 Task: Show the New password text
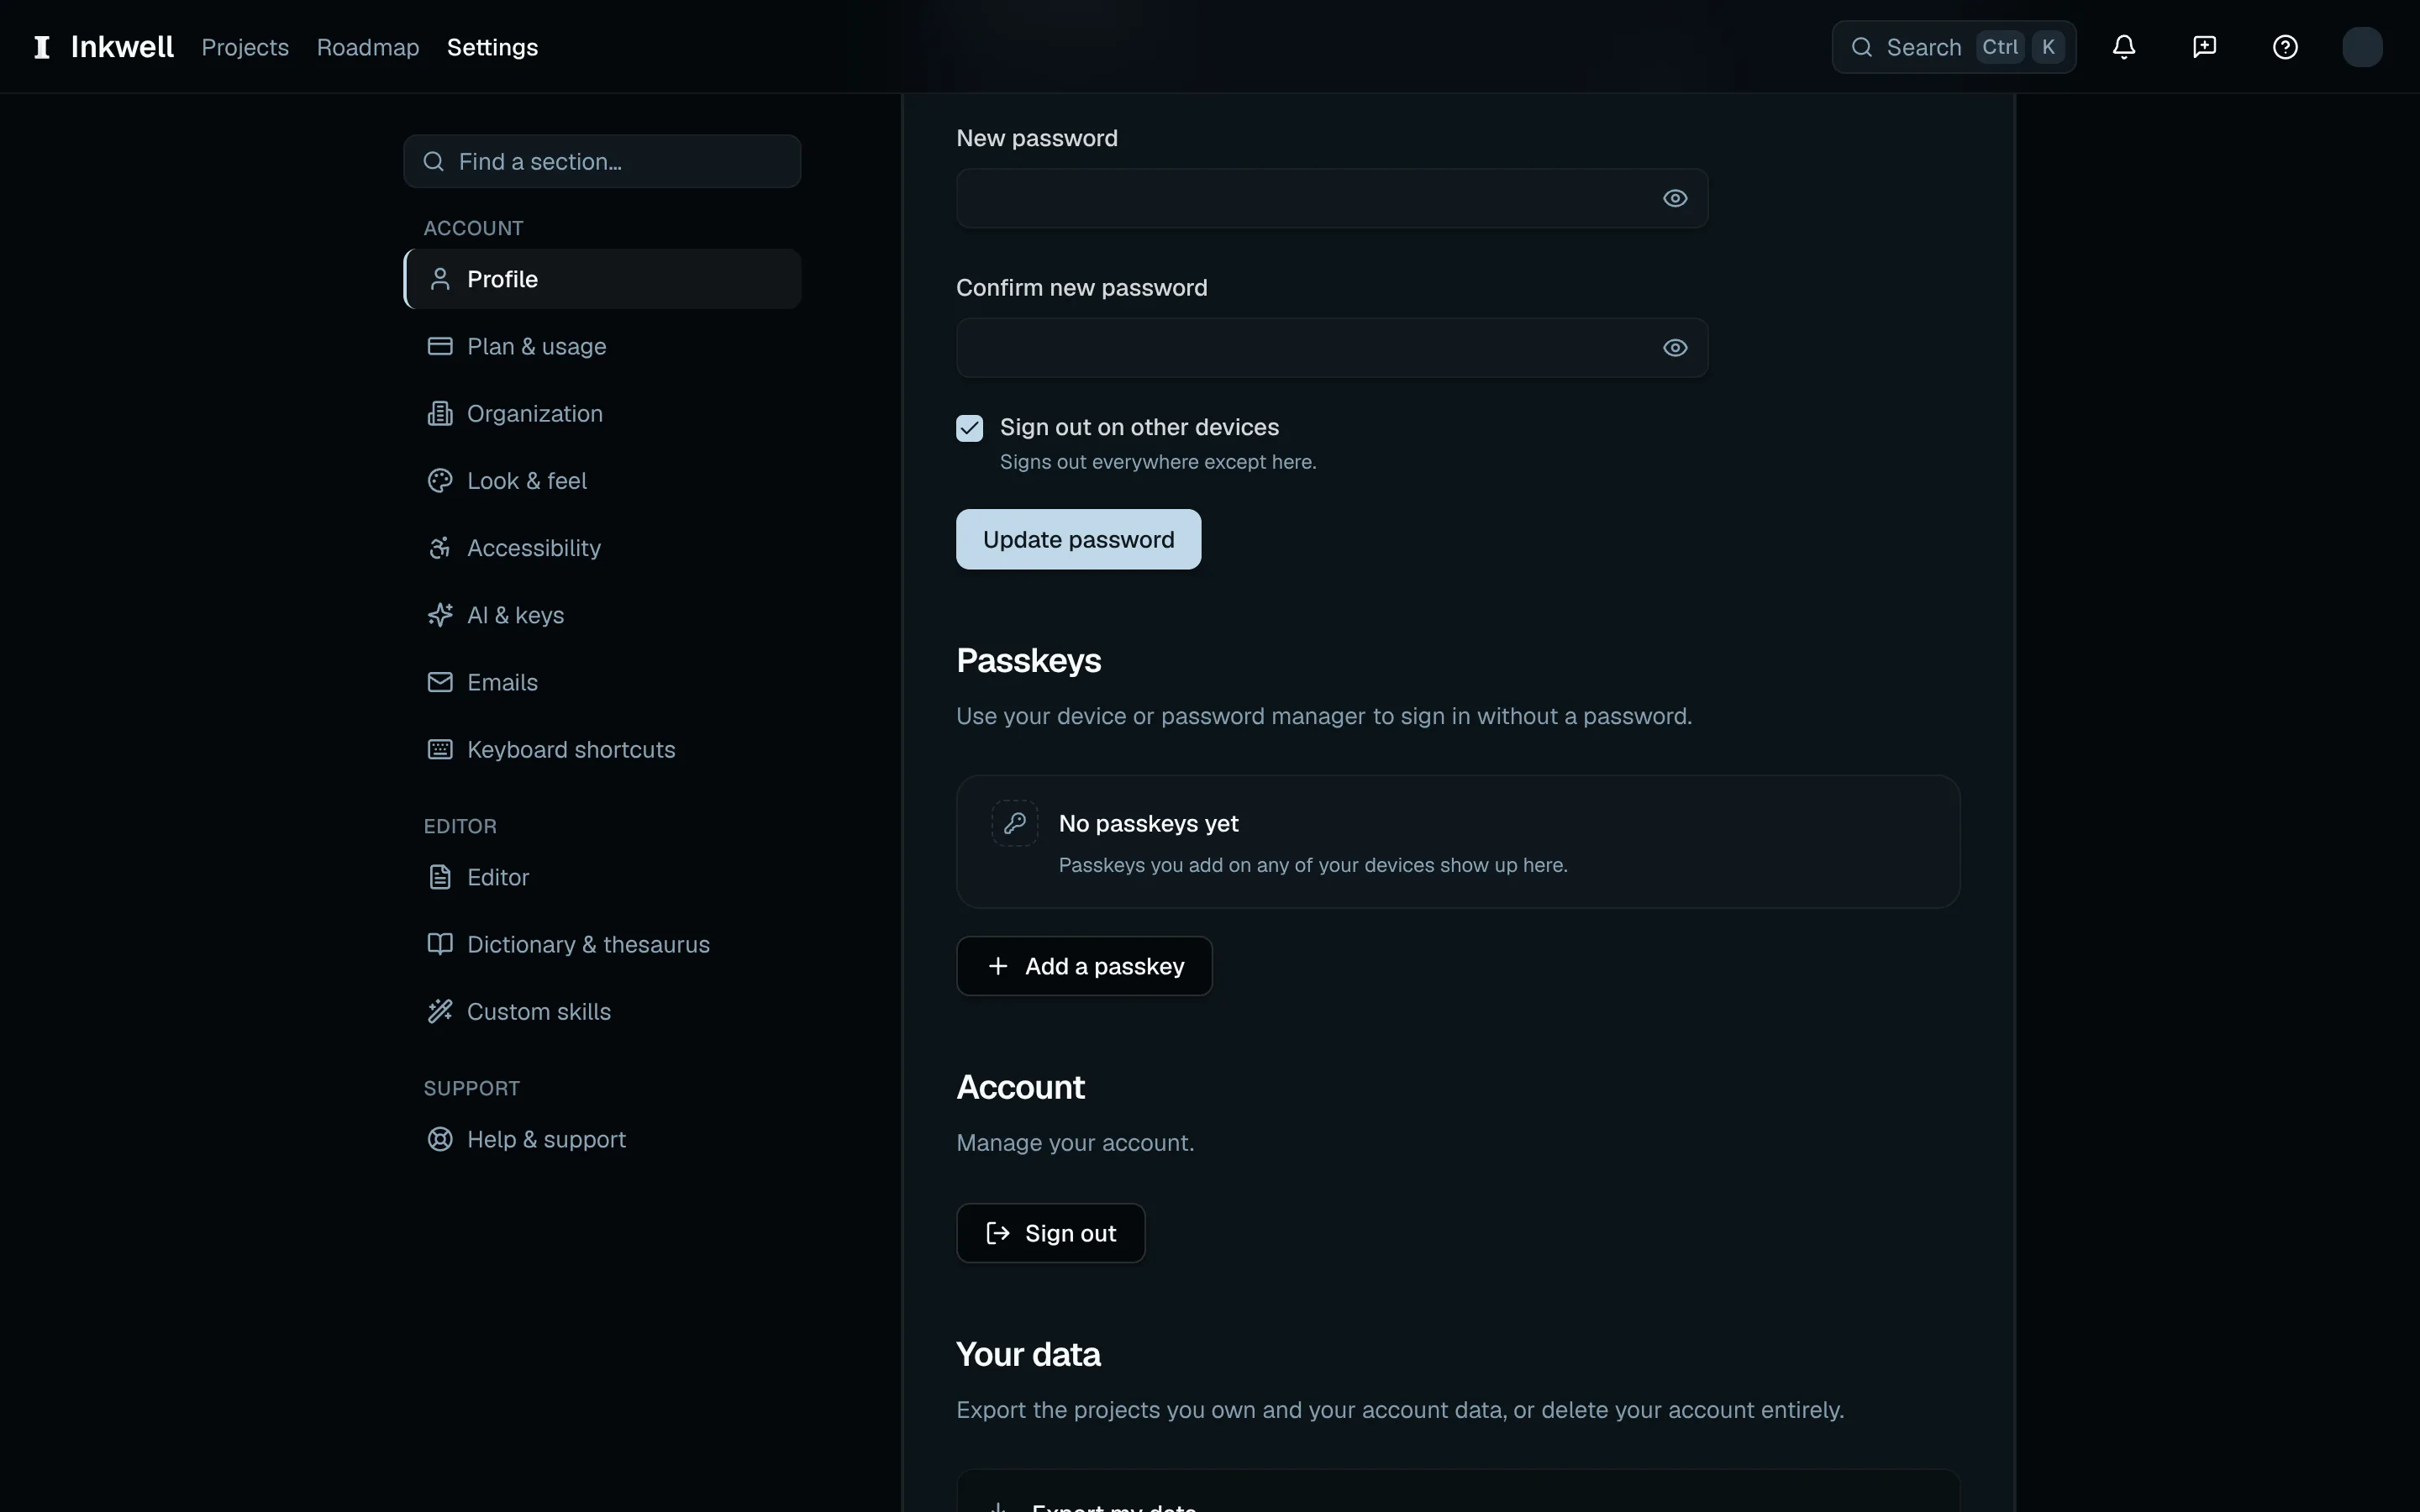click(1675, 198)
